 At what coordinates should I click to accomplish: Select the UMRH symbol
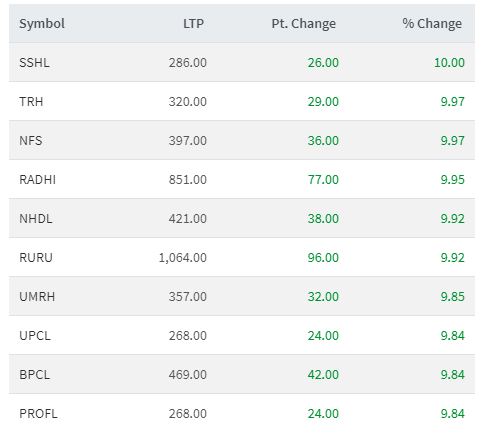(x=37, y=297)
